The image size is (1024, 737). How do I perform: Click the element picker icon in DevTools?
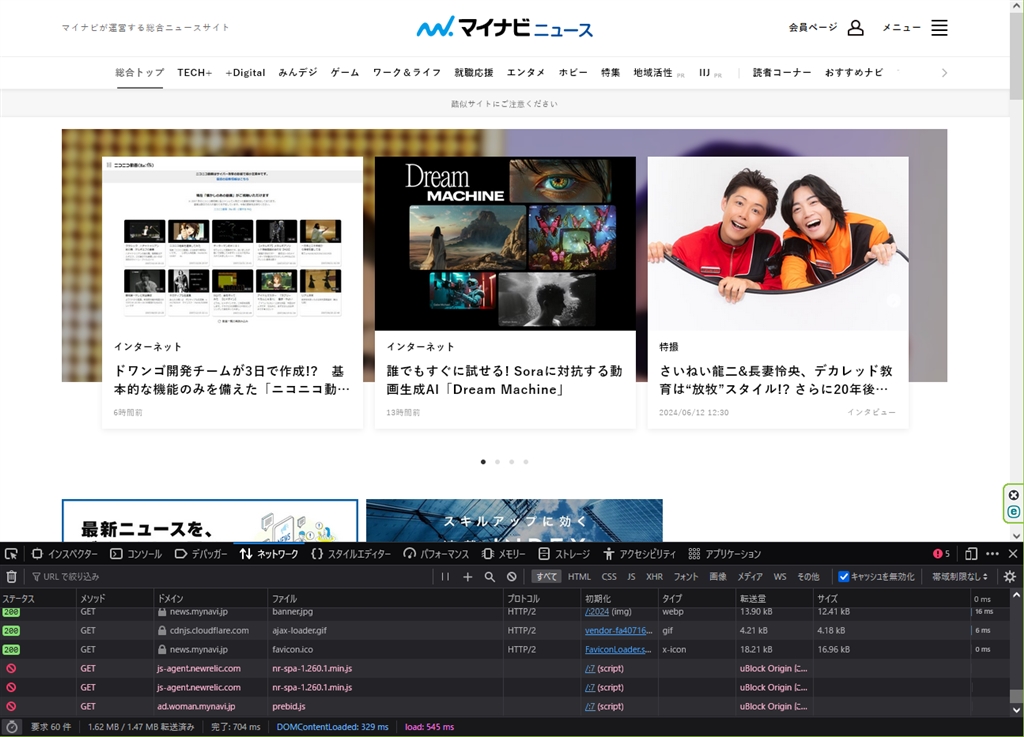[x=11, y=554]
